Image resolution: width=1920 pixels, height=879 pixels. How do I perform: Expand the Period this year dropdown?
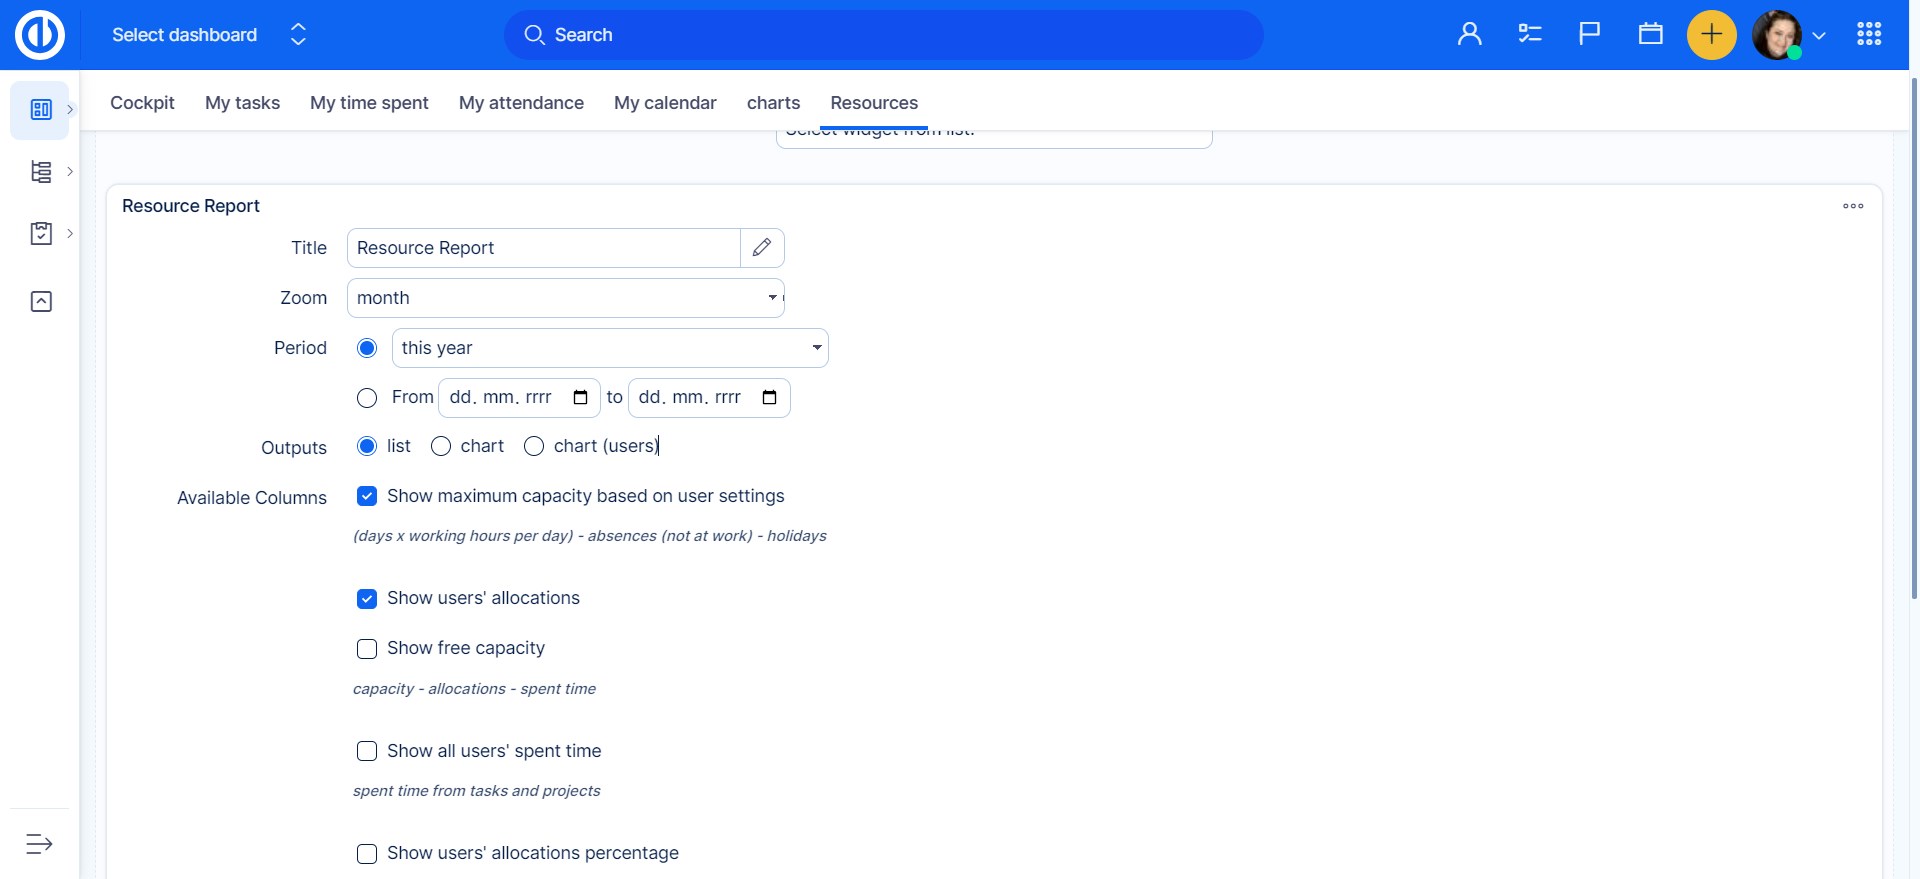point(609,348)
